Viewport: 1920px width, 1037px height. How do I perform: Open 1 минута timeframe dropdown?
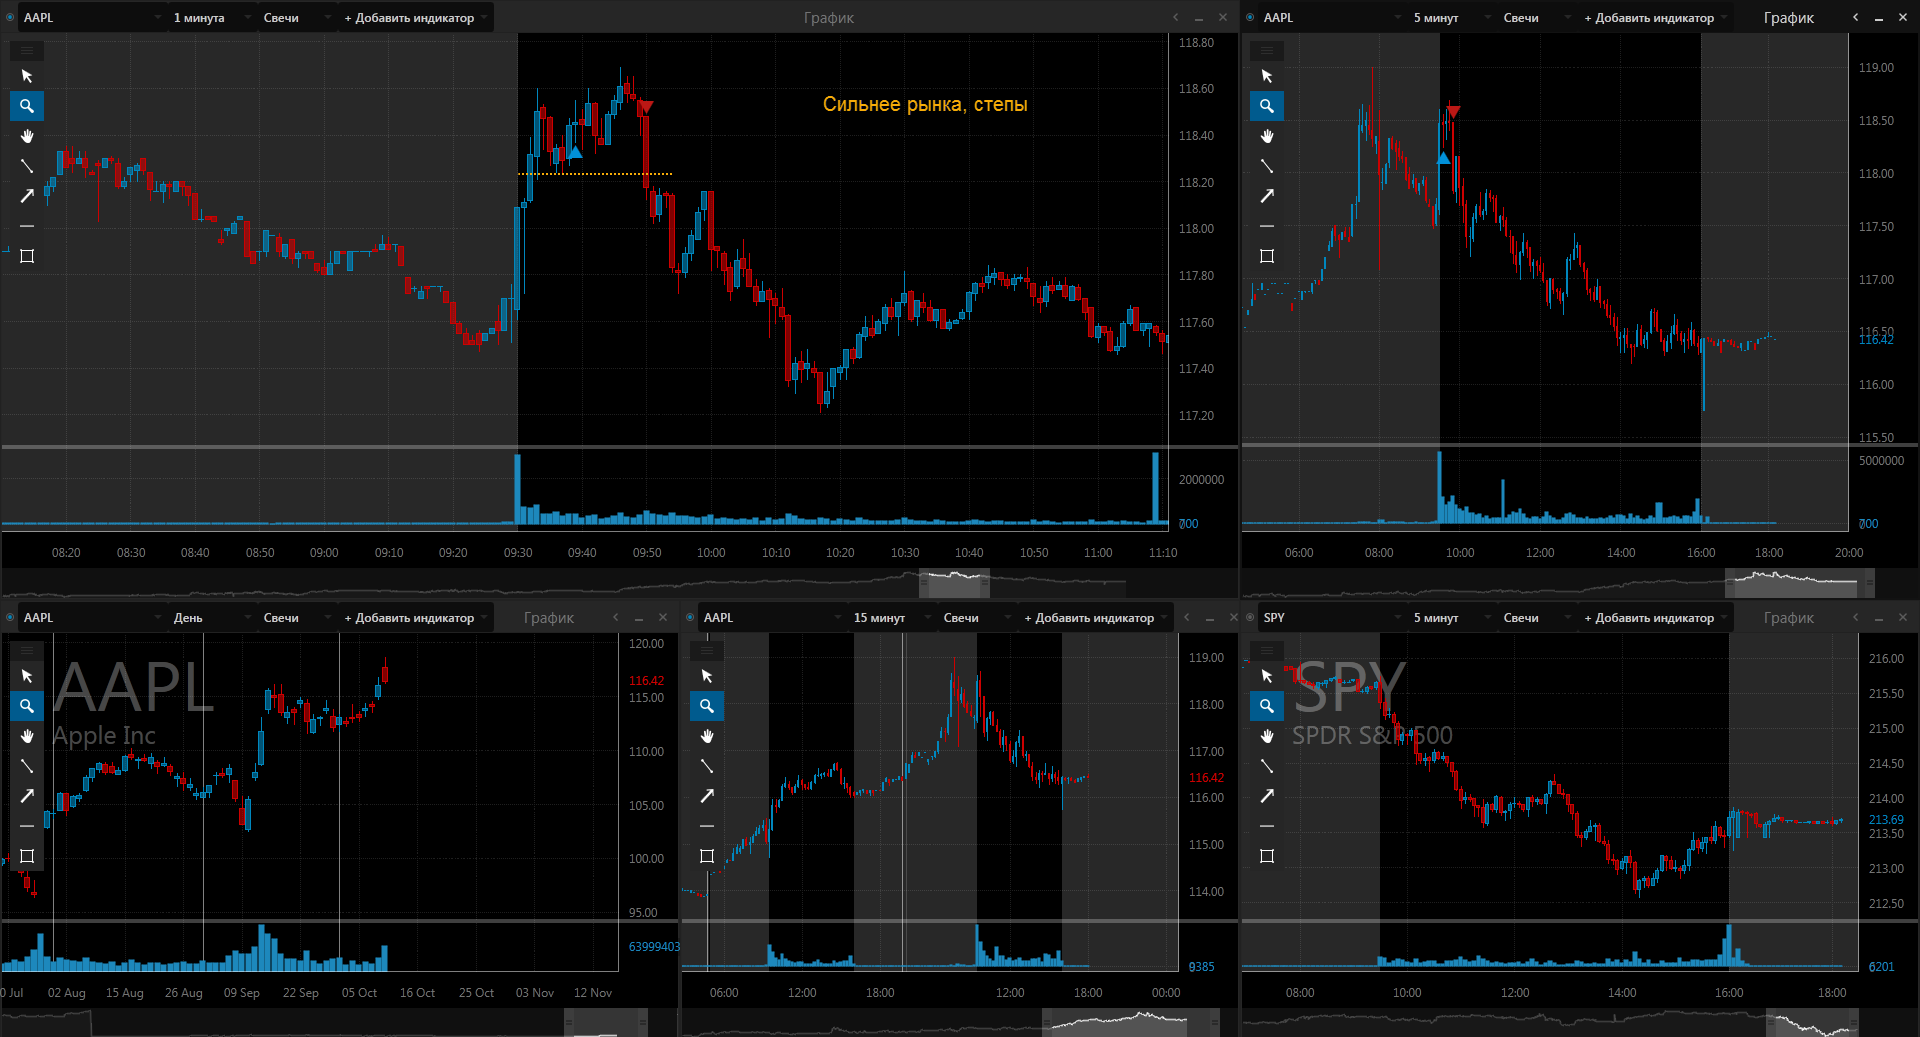click(211, 18)
